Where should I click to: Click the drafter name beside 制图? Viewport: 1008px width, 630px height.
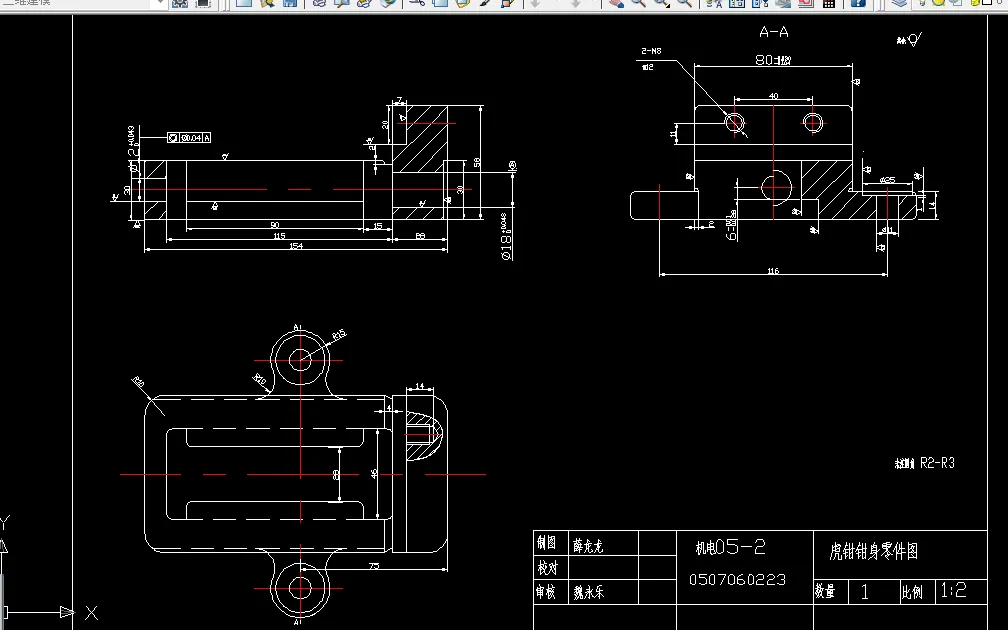pos(588,546)
